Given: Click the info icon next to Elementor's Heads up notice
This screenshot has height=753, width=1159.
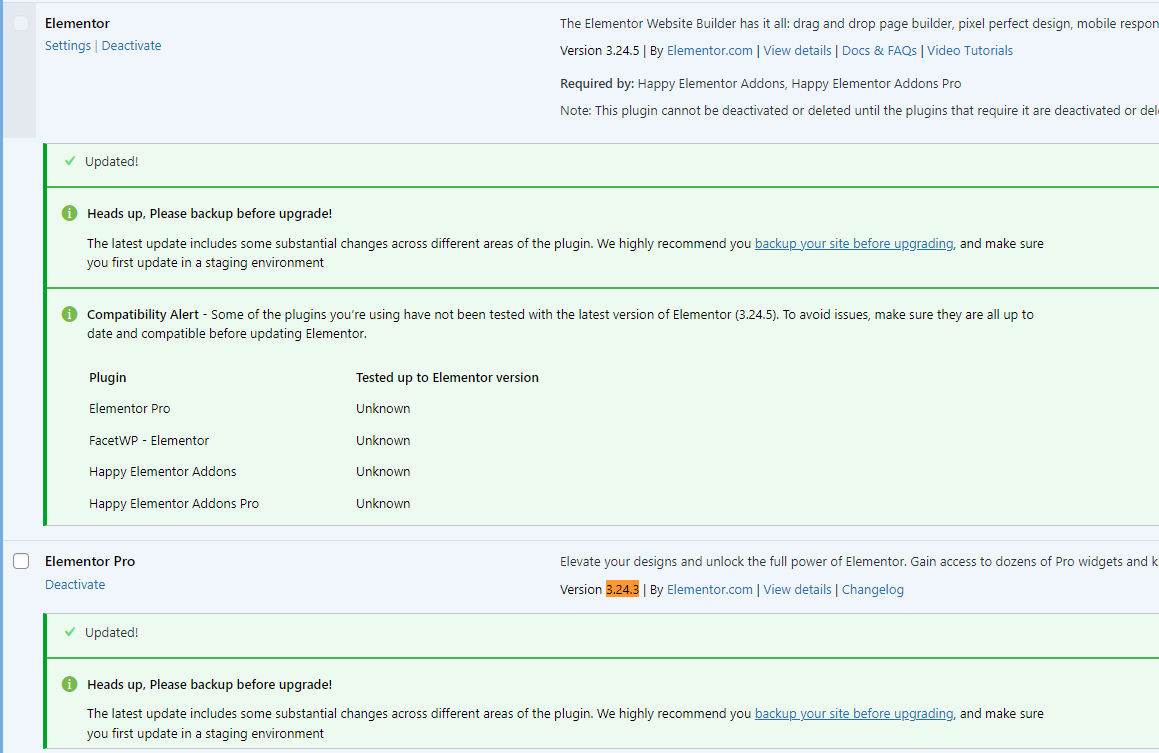Looking at the screenshot, I should (69, 213).
